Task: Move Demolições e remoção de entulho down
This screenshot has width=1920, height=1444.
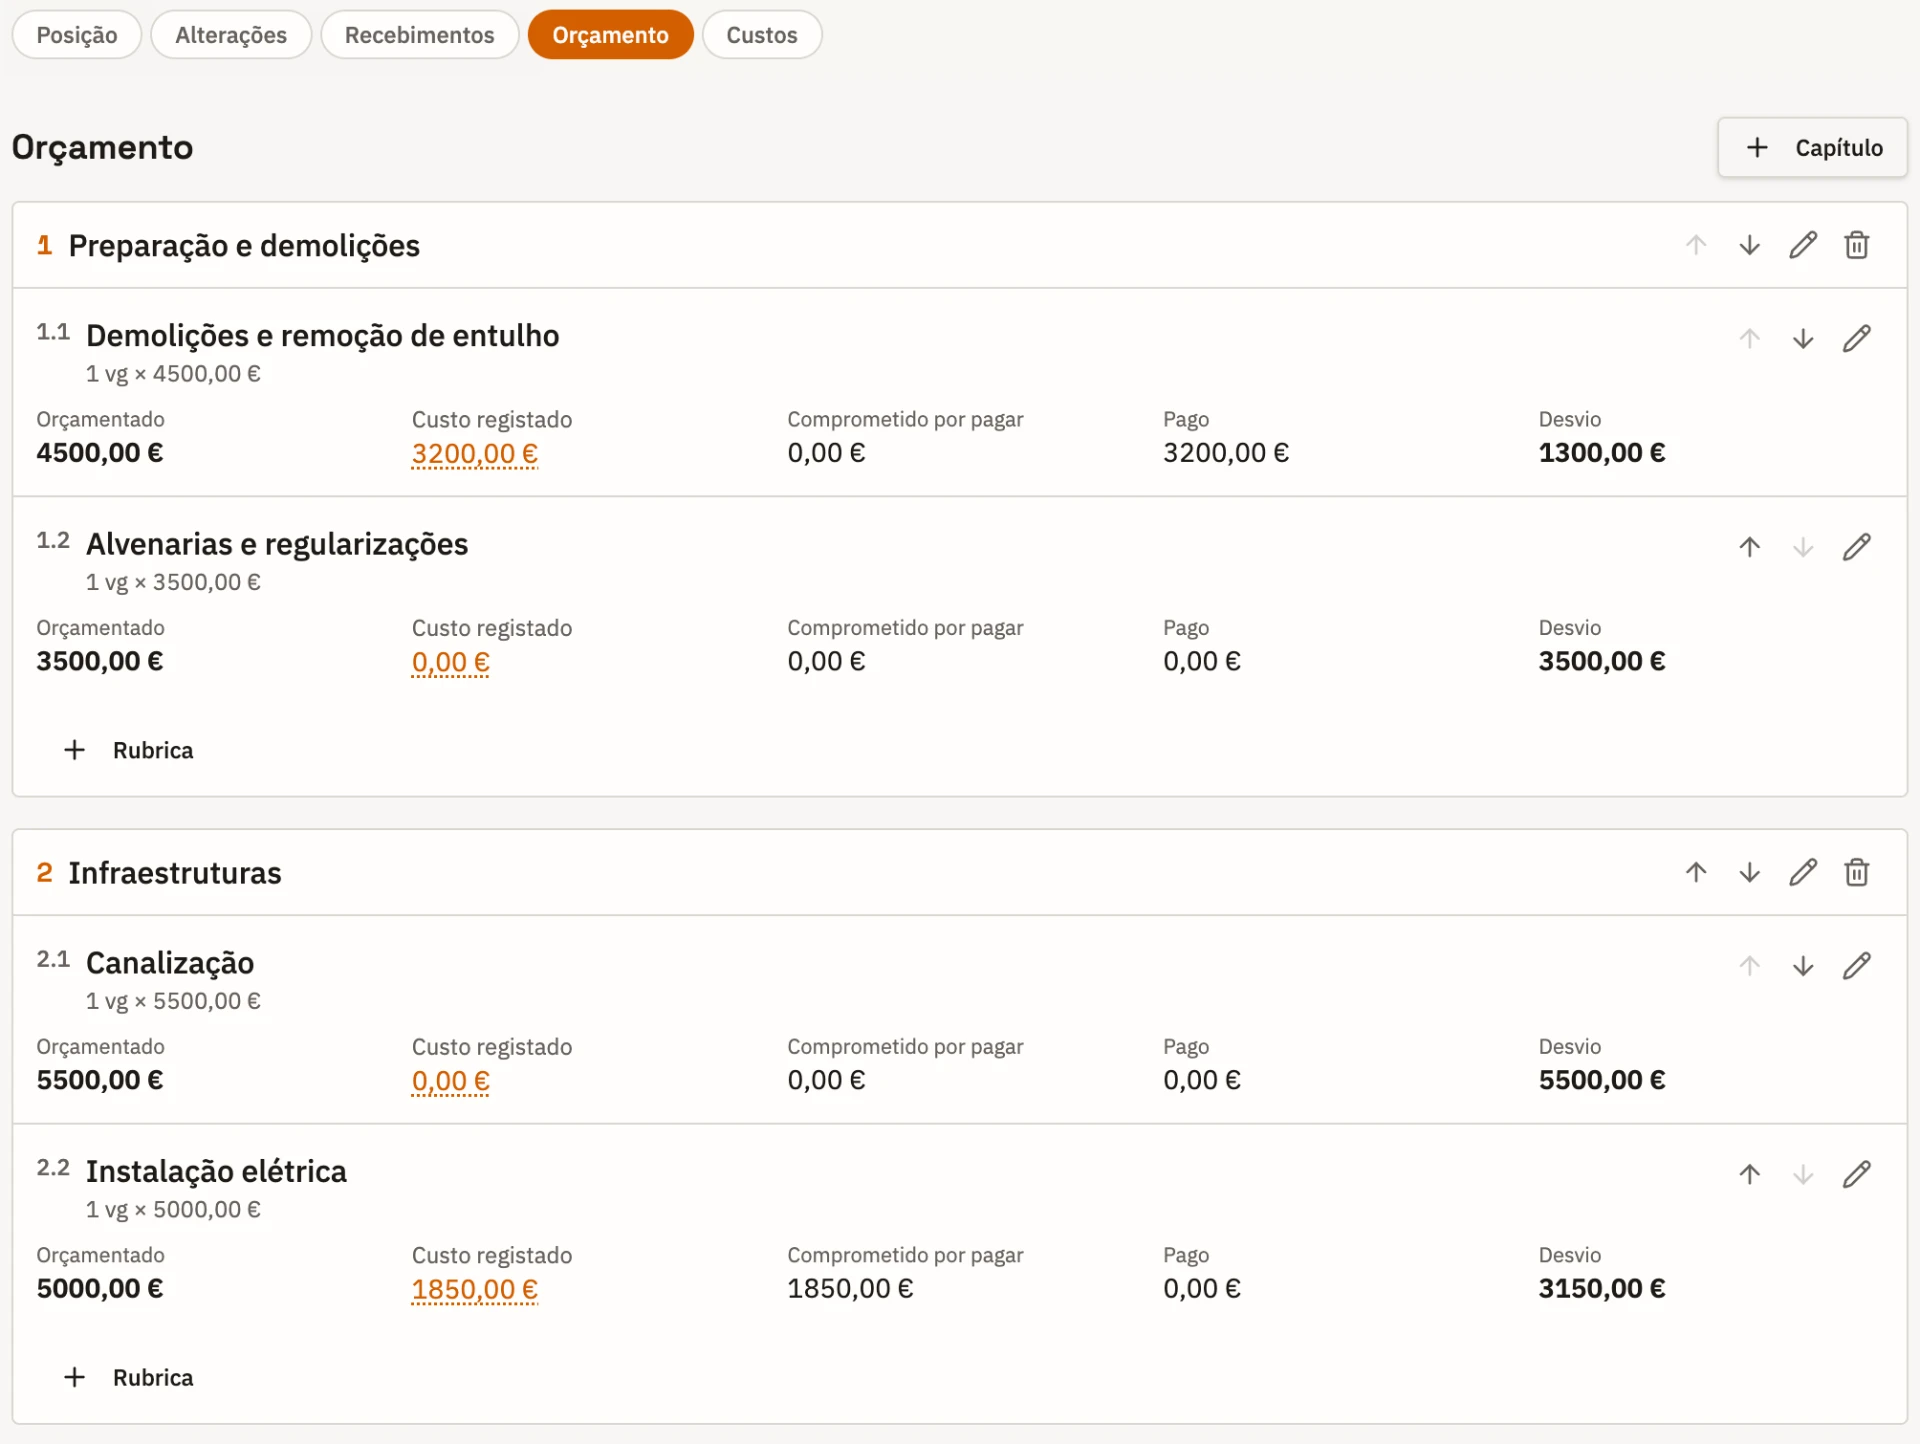Action: point(1802,339)
